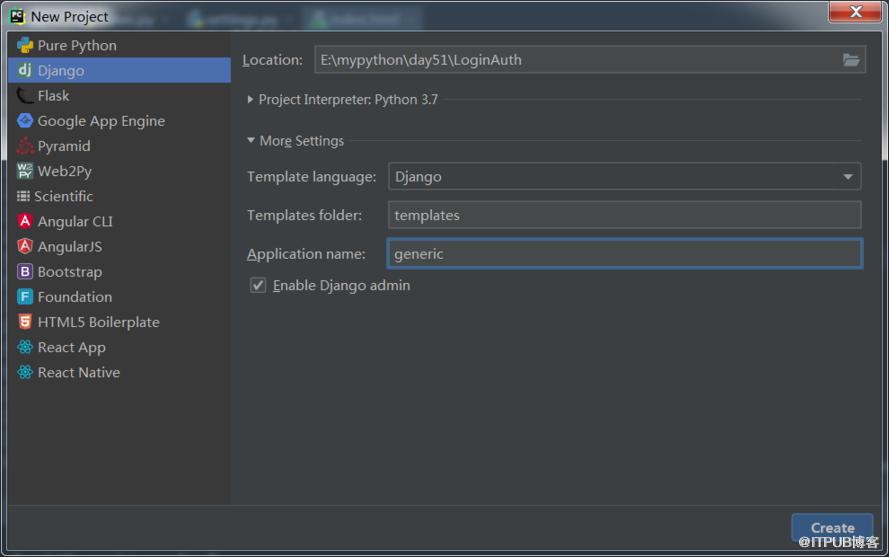The height and width of the screenshot is (557, 889).
Task: Click the Angular CLI red icon
Action: [25, 221]
